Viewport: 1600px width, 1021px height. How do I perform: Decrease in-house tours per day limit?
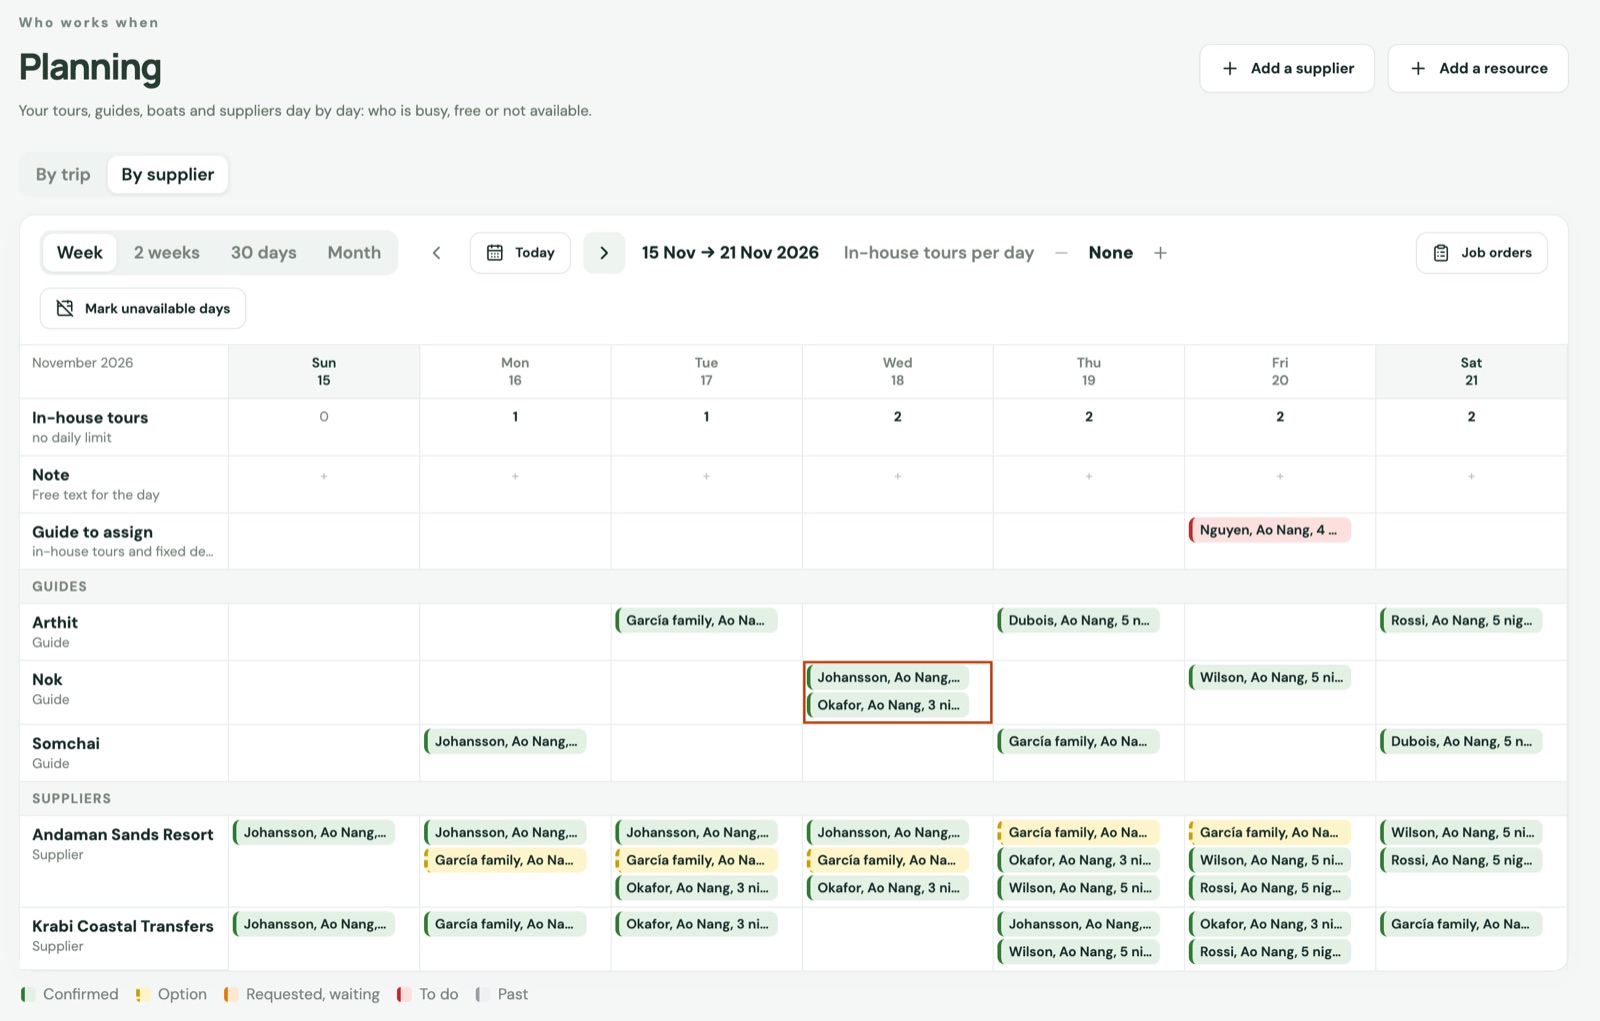1061,253
